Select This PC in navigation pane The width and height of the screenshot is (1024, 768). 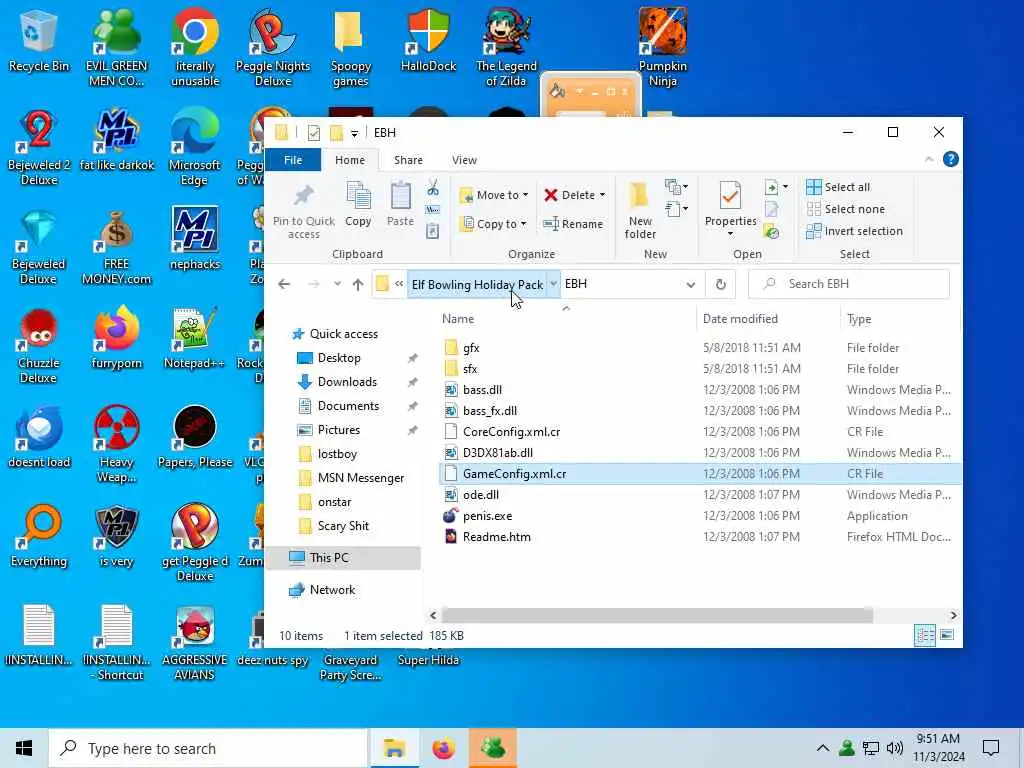(x=342, y=558)
